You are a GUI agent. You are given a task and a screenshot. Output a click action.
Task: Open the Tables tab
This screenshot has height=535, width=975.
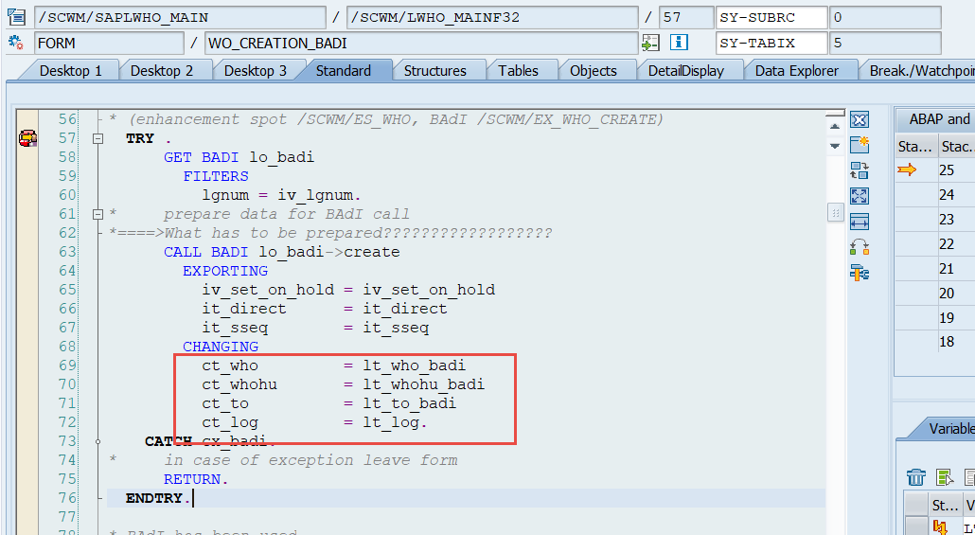coord(518,70)
